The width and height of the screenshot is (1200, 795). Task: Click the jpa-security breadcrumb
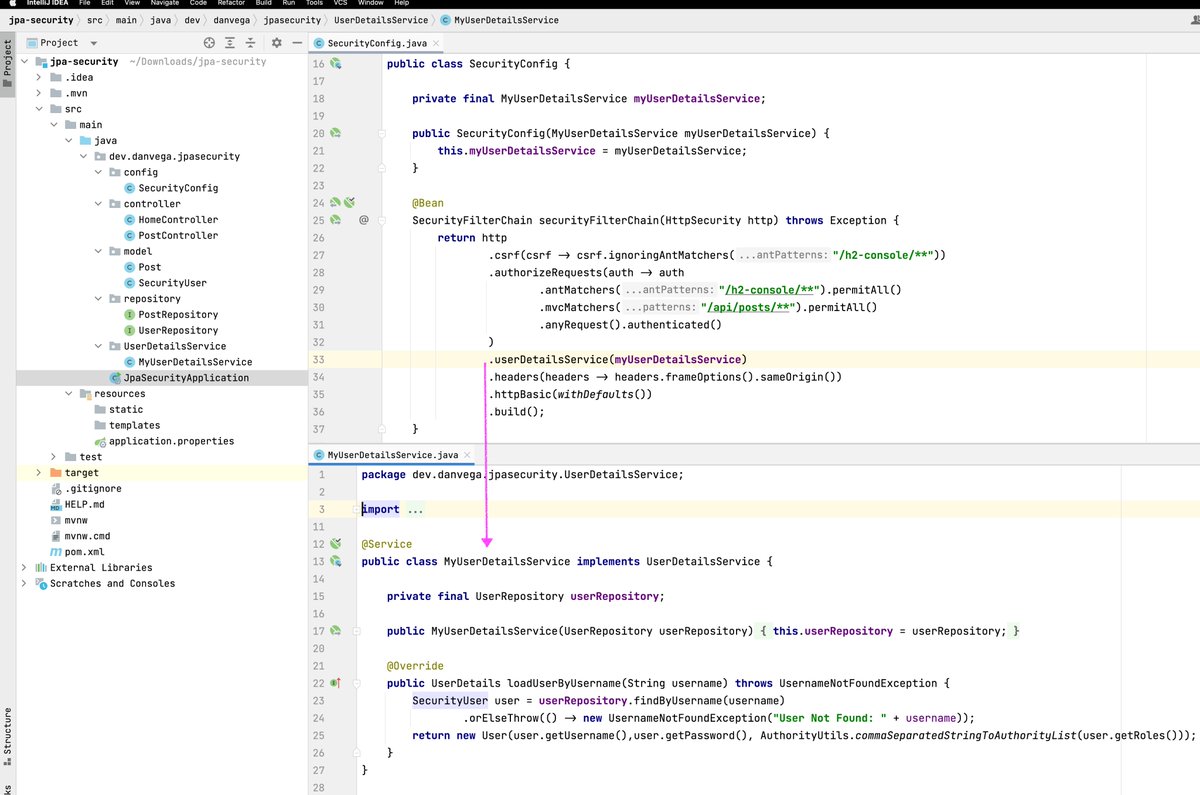pyautogui.click(x=40, y=20)
